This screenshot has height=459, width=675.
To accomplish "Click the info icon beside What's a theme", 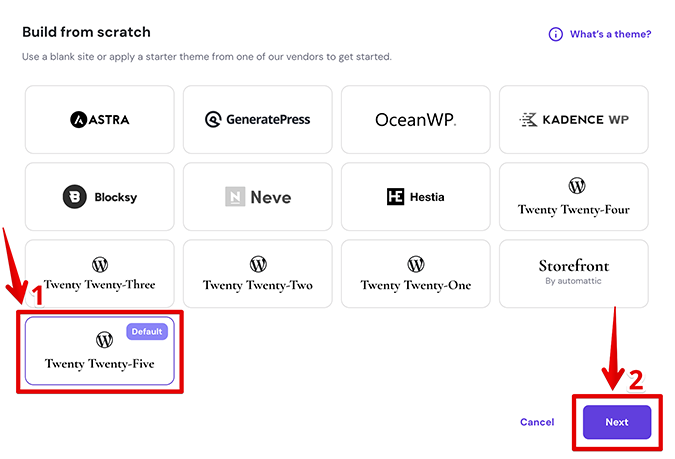I will coord(555,34).
